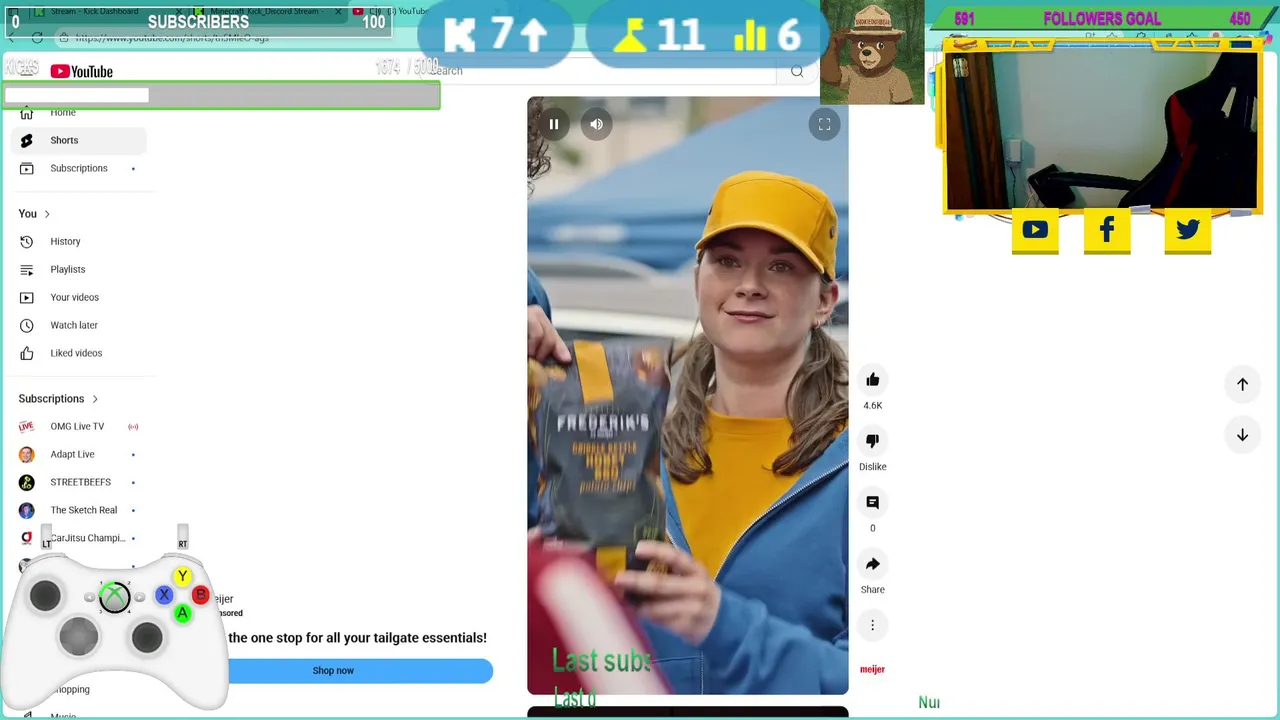Pause the playing Short video

[553, 124]
